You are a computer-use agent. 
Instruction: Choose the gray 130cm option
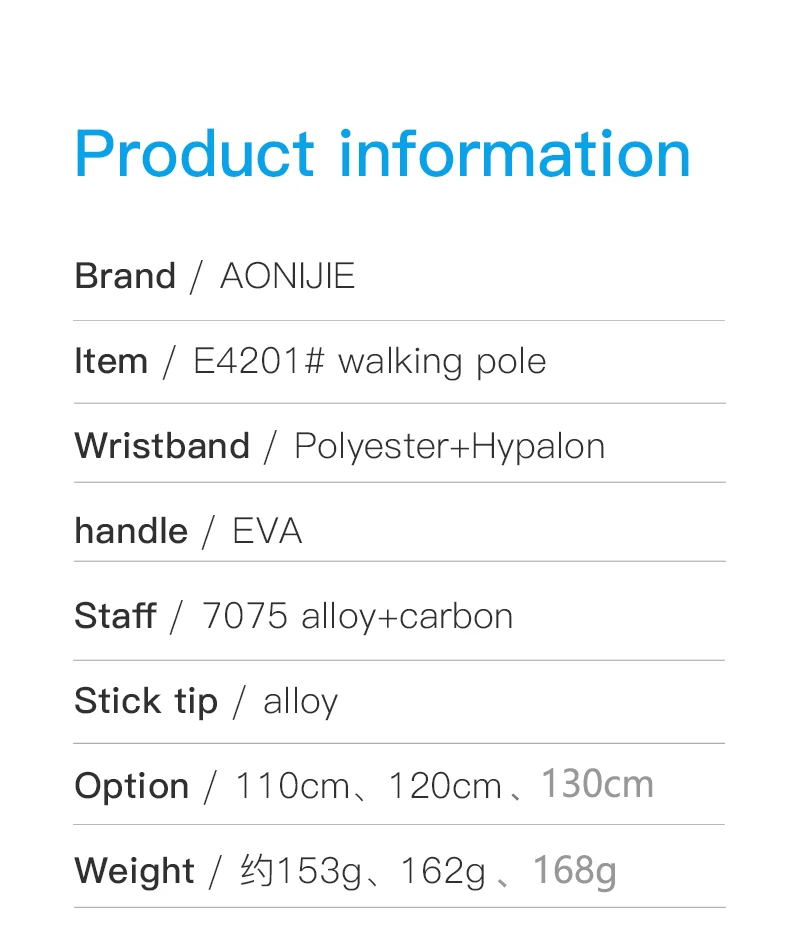coord(597,784)
